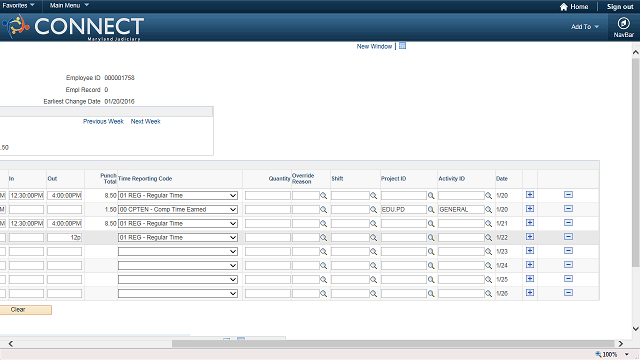
Task: Go to Next Week
Action: tap(146, 121)
